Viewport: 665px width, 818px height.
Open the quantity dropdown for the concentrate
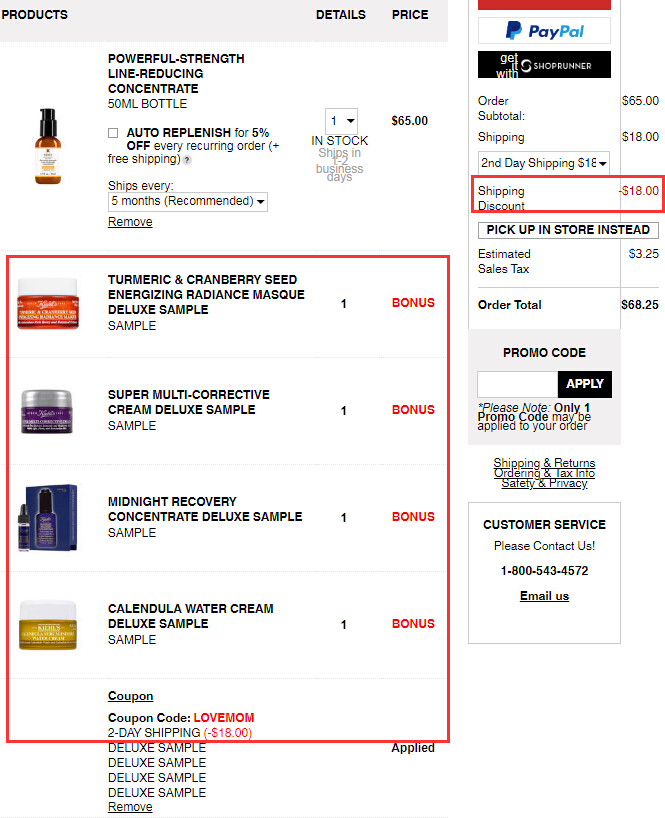click(x=341, y=121)
